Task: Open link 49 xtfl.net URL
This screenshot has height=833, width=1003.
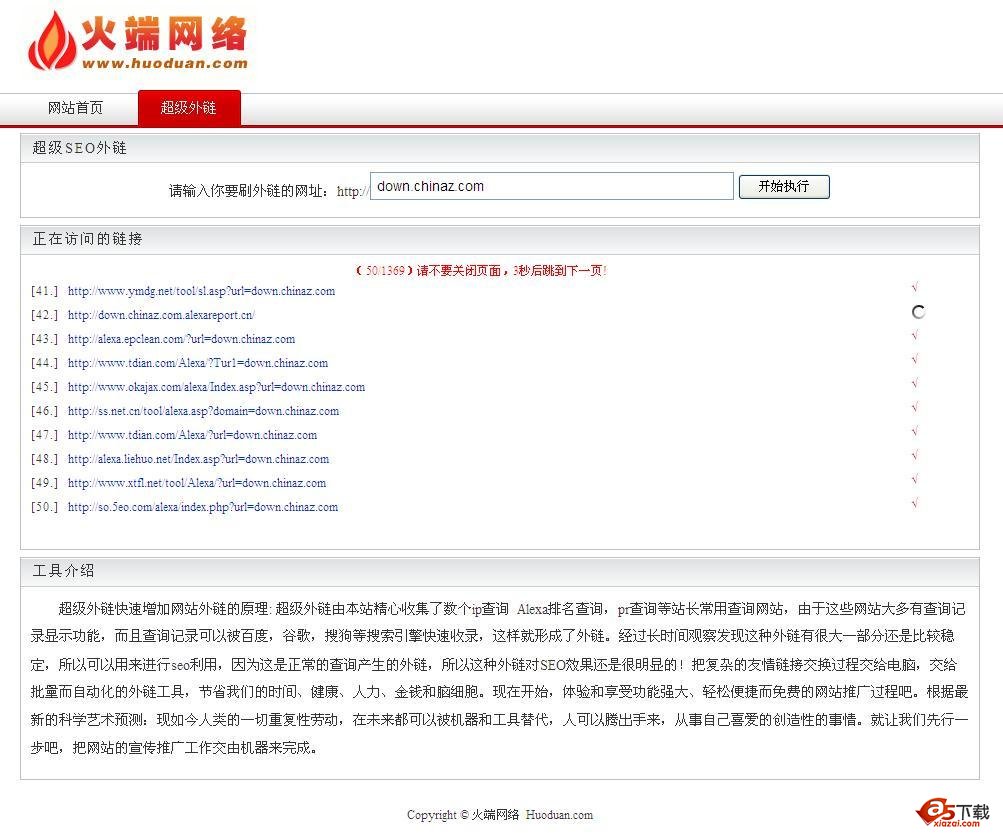Action: pos(196,483)
